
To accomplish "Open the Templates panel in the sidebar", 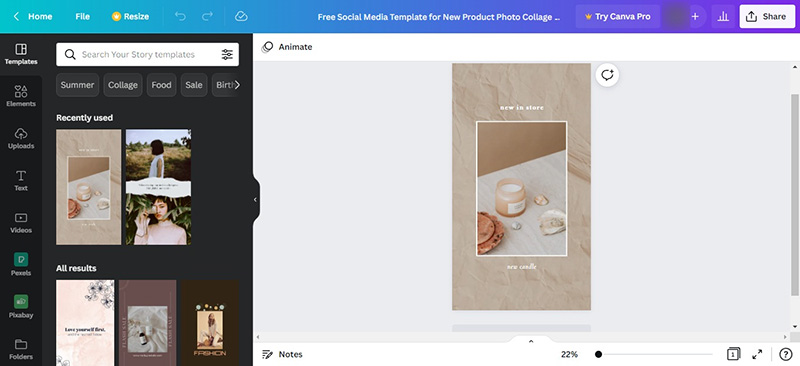I will pos(21,54).
